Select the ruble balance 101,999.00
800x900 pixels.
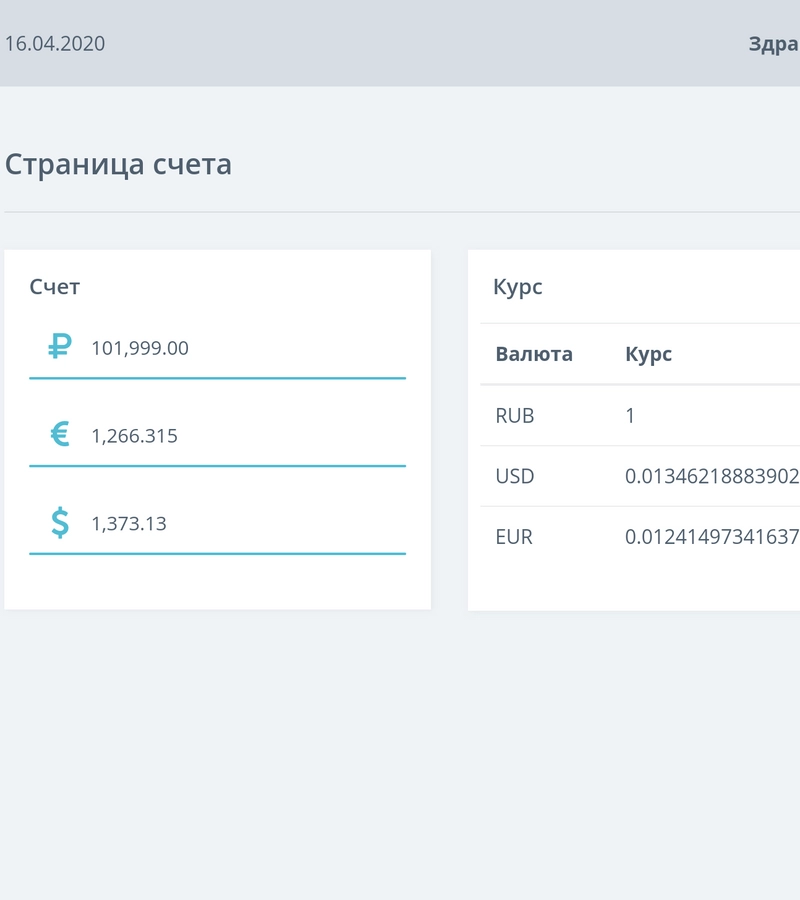140,348
